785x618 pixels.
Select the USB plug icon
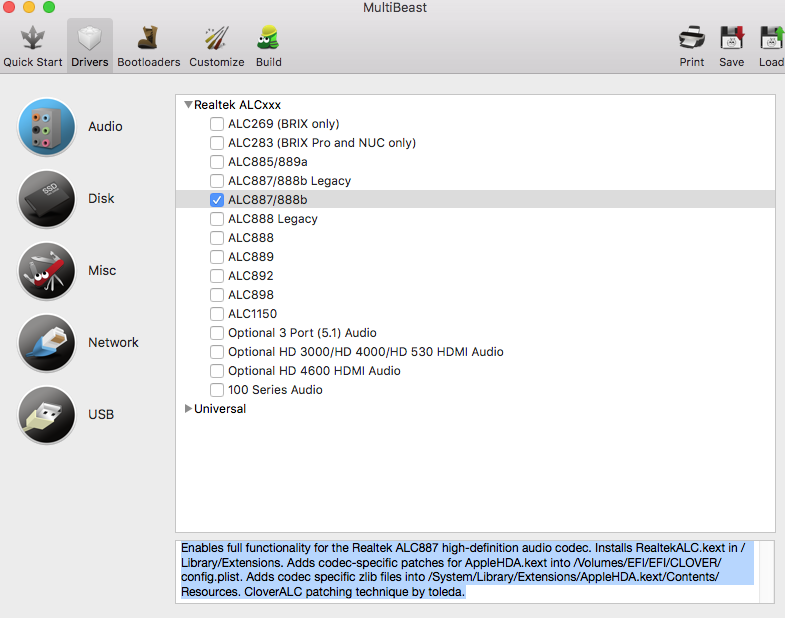point(47,415)
